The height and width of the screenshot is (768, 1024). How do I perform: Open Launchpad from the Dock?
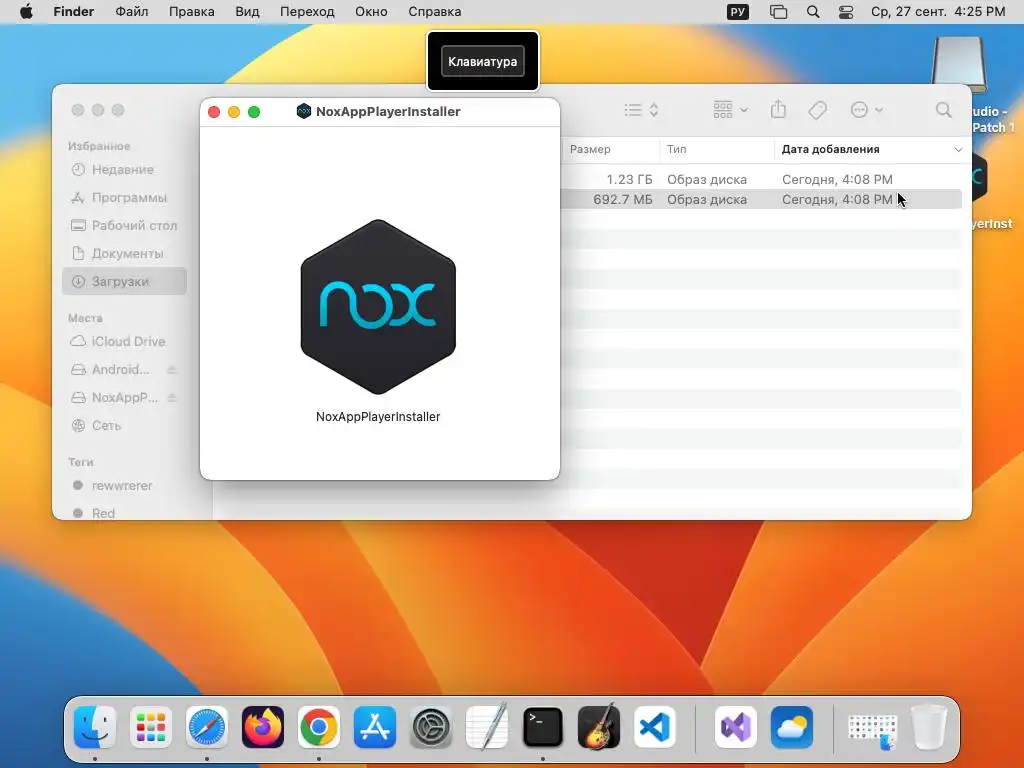point(151,727)
